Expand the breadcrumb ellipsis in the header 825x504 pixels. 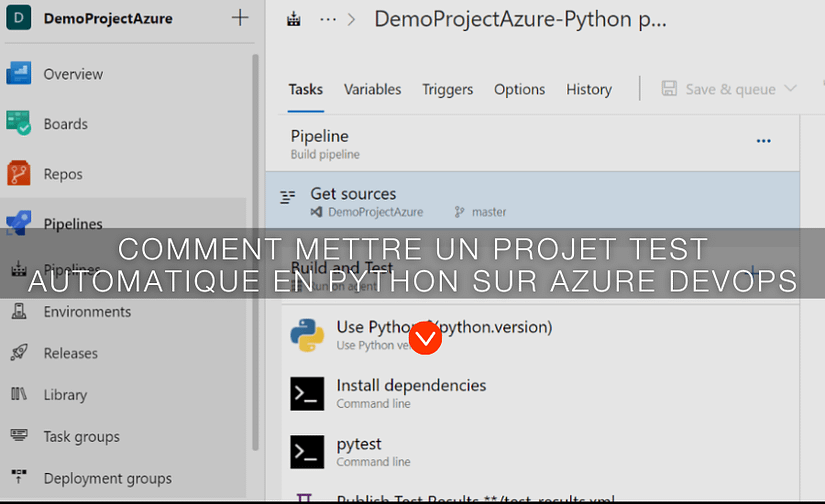coord(328,19)
